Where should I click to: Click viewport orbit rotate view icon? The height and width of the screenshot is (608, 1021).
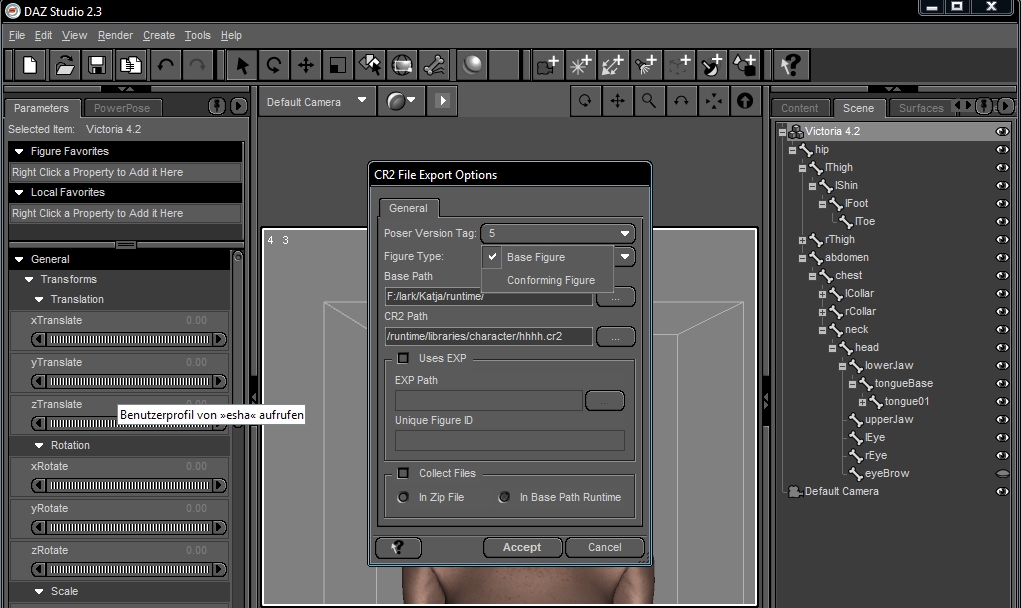pyautogui.click(x=585, y=101)
